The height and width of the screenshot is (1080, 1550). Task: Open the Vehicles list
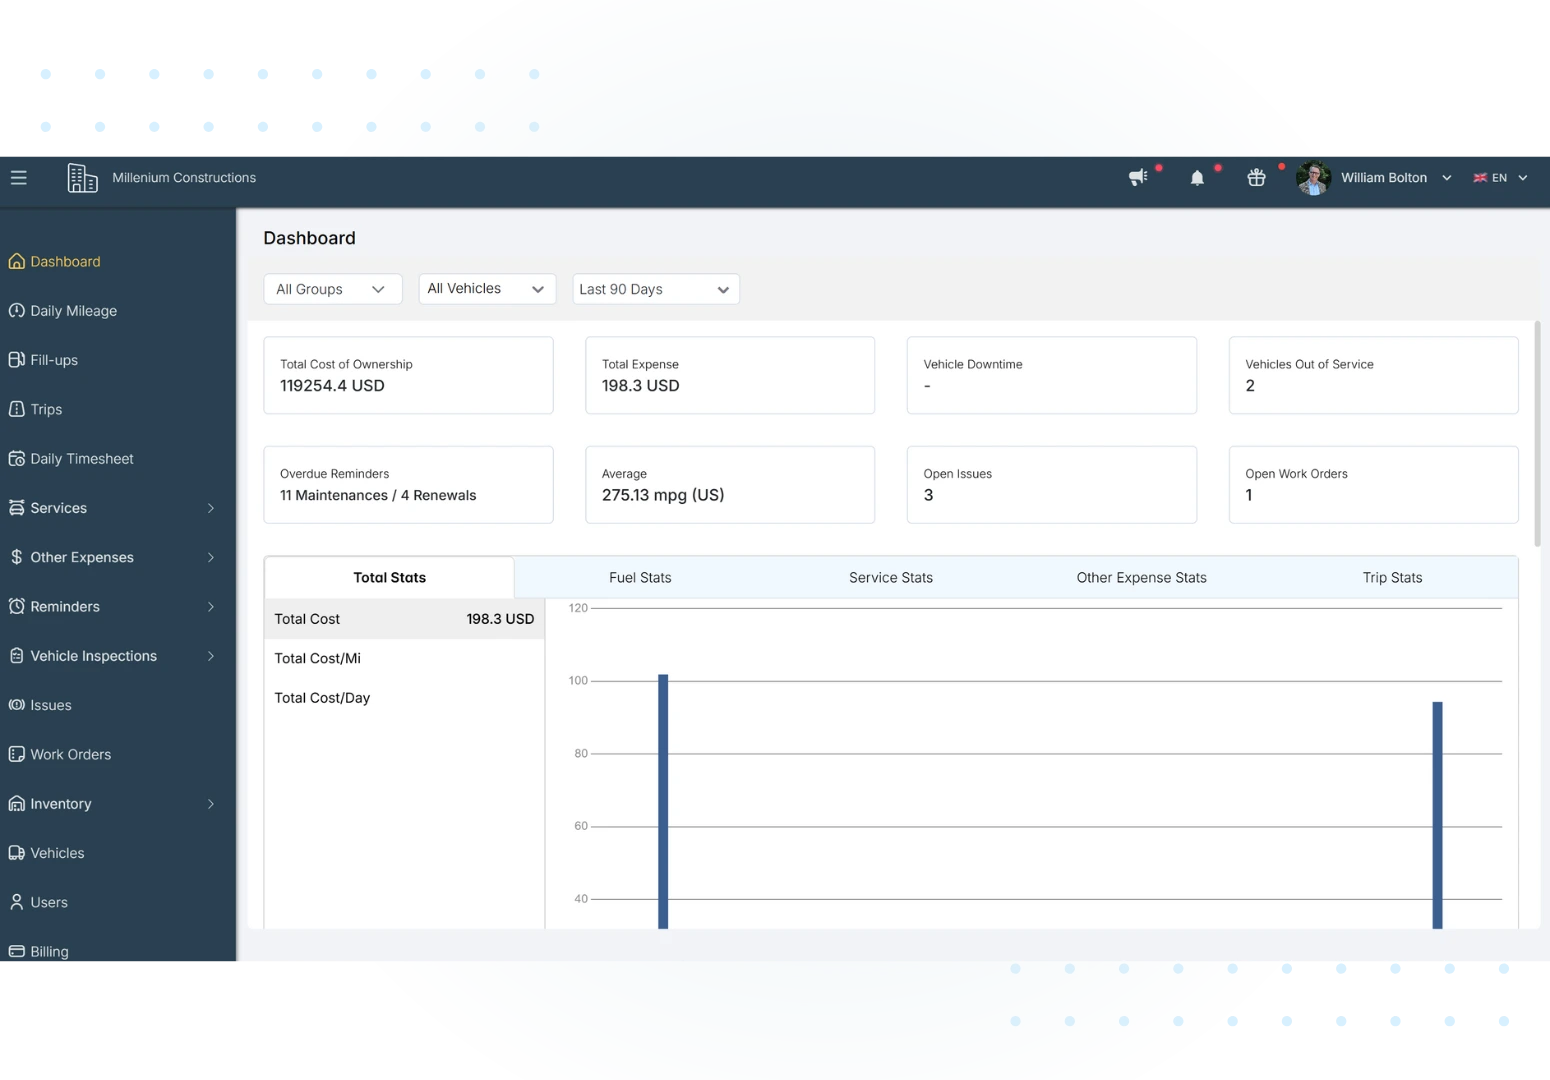(57, 852)
